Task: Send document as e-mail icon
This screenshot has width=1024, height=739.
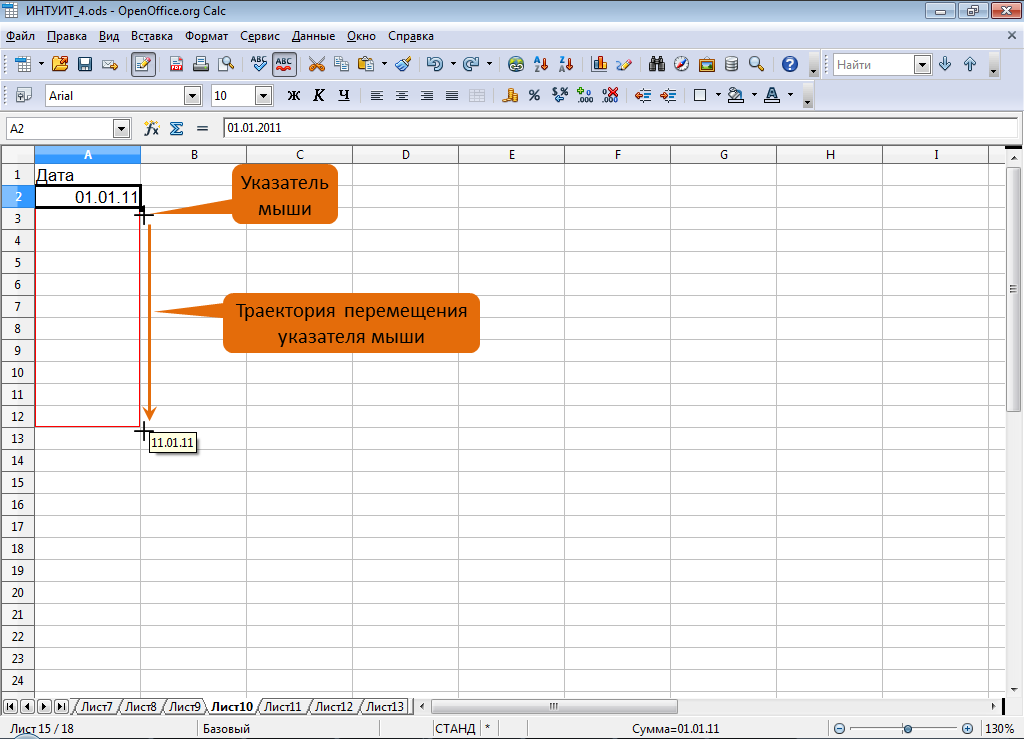Action: (110, 64)
